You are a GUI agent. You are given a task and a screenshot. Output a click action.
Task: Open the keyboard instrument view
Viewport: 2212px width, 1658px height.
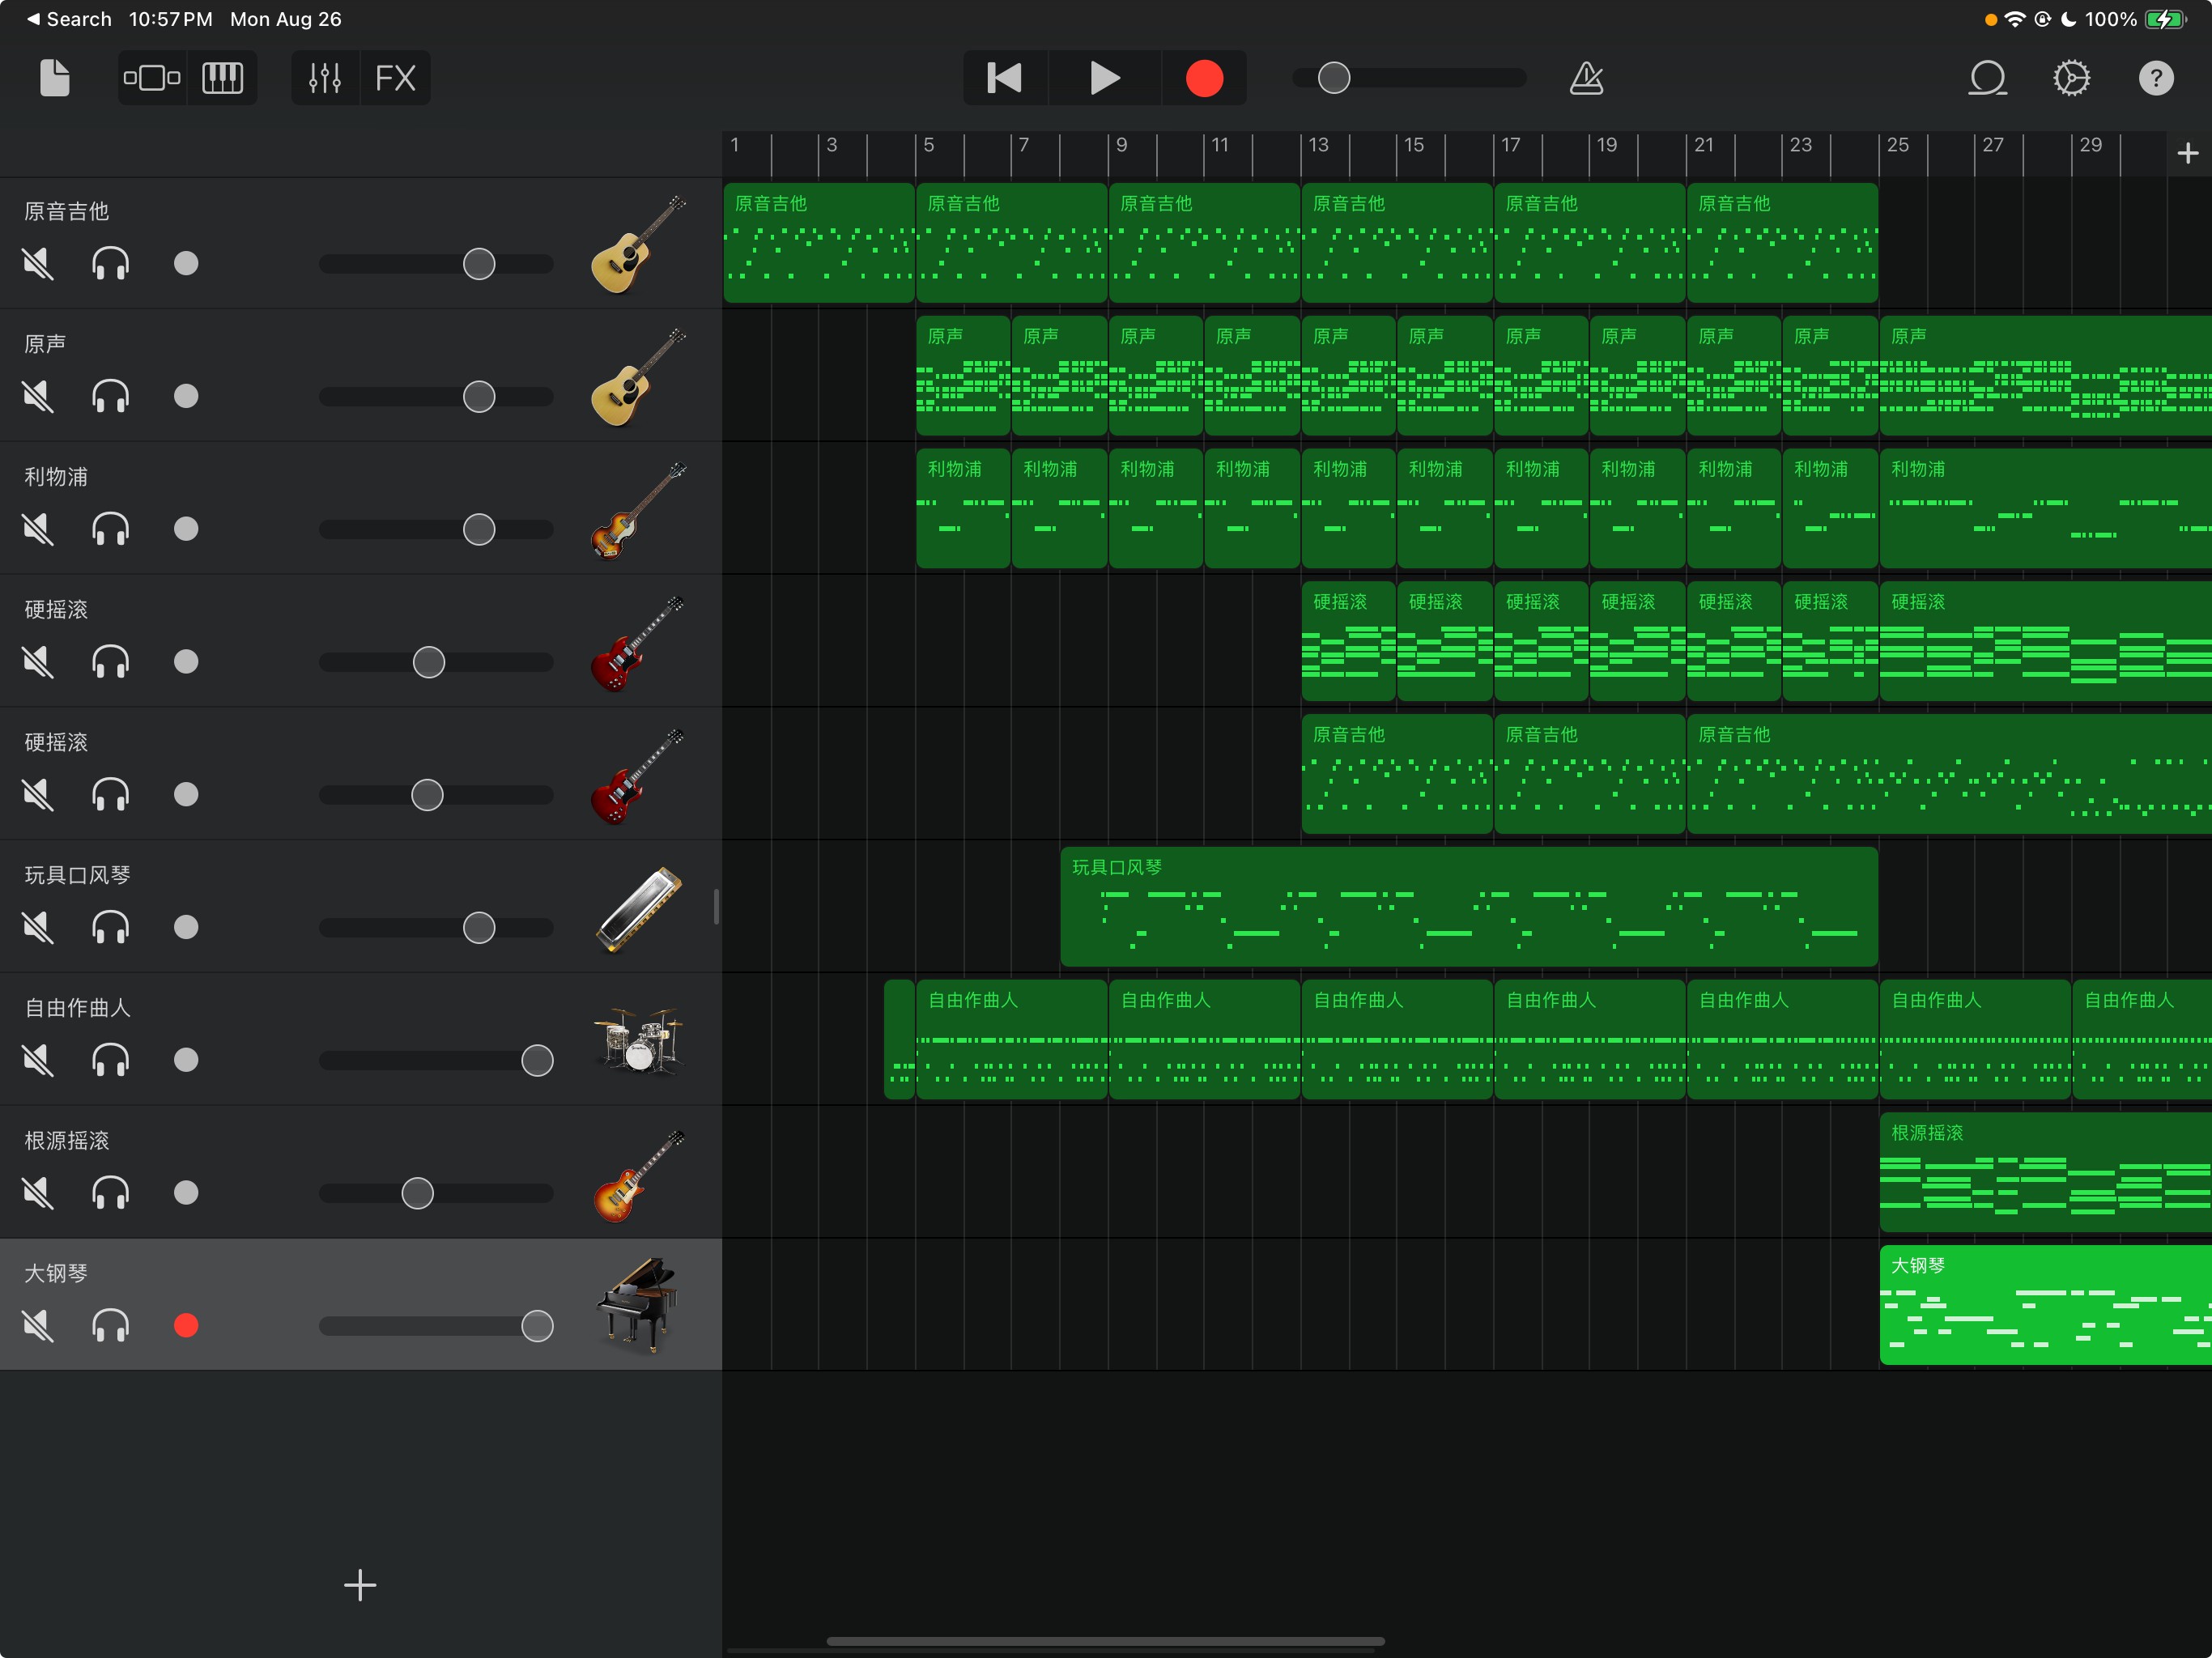pos(222,78)
